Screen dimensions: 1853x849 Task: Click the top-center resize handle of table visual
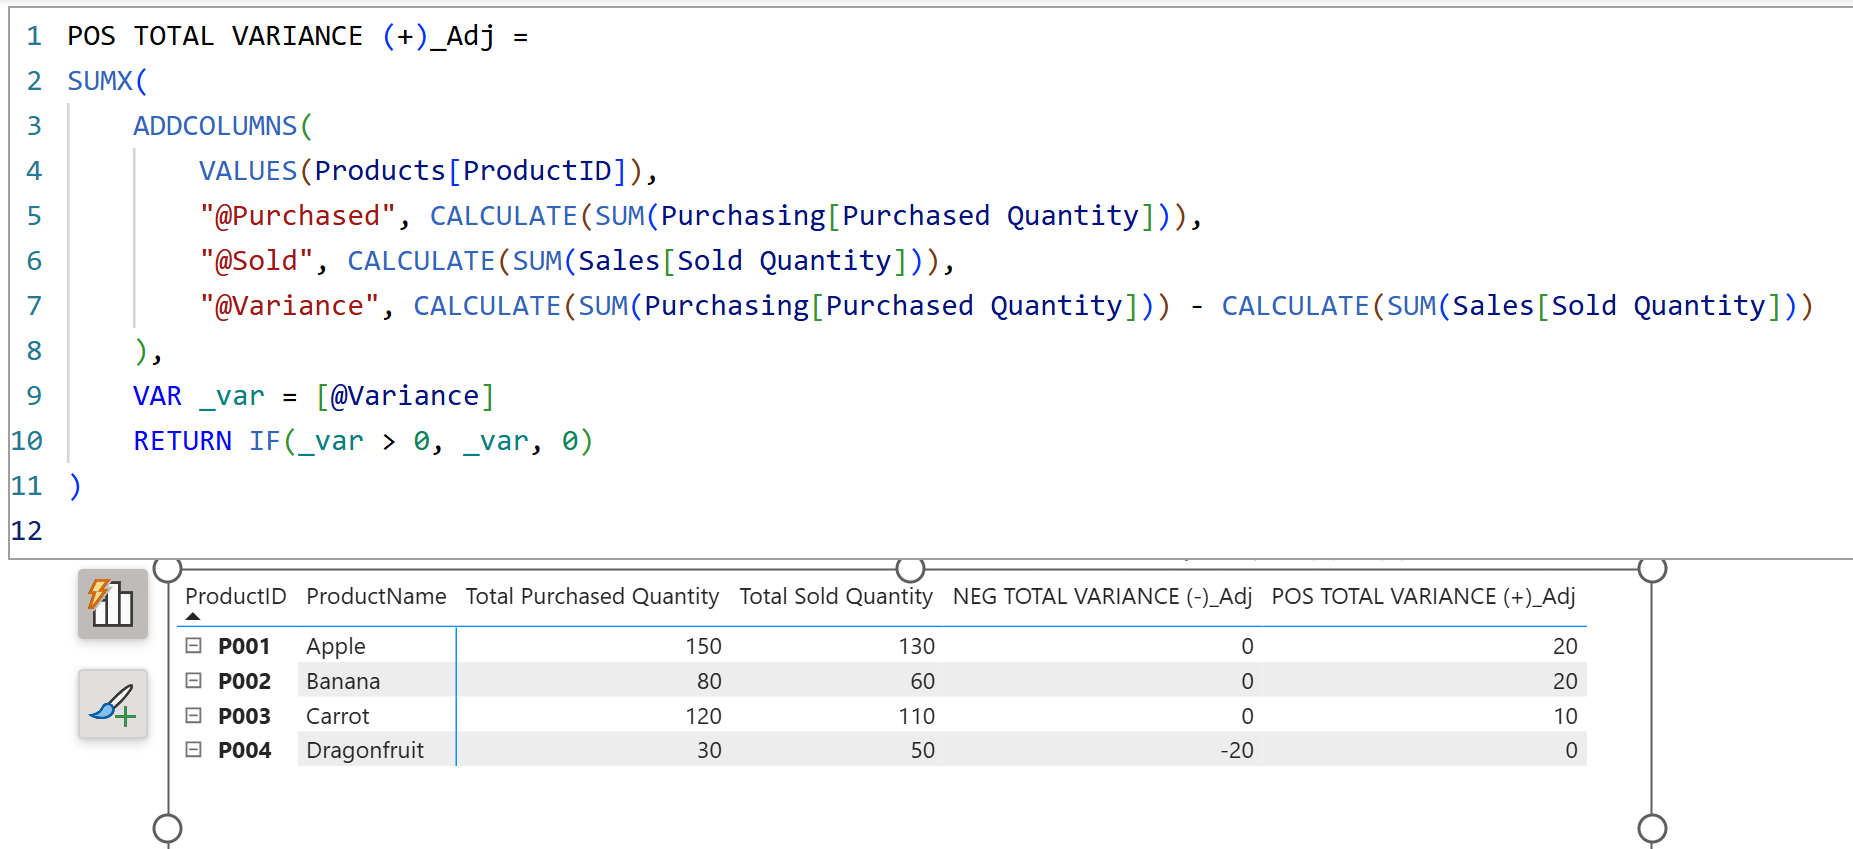coord(910,569)
